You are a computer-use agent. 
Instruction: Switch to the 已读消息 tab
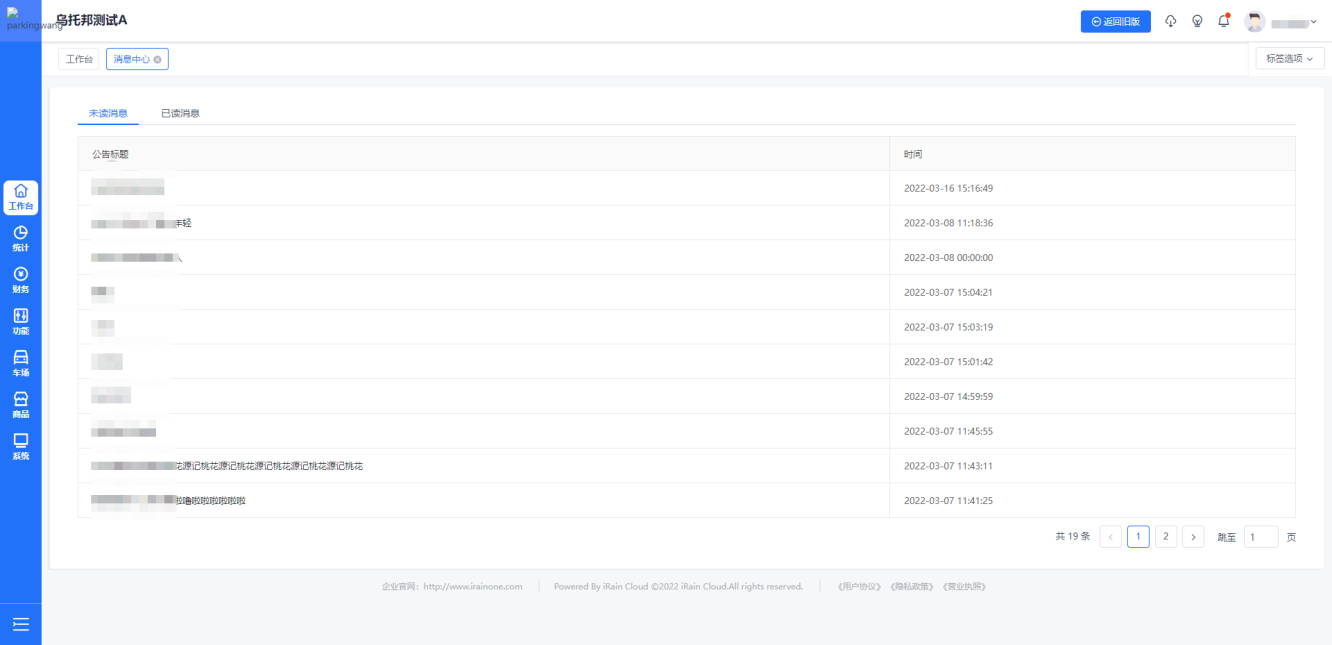pyautogui.click(x=180, y=113)
